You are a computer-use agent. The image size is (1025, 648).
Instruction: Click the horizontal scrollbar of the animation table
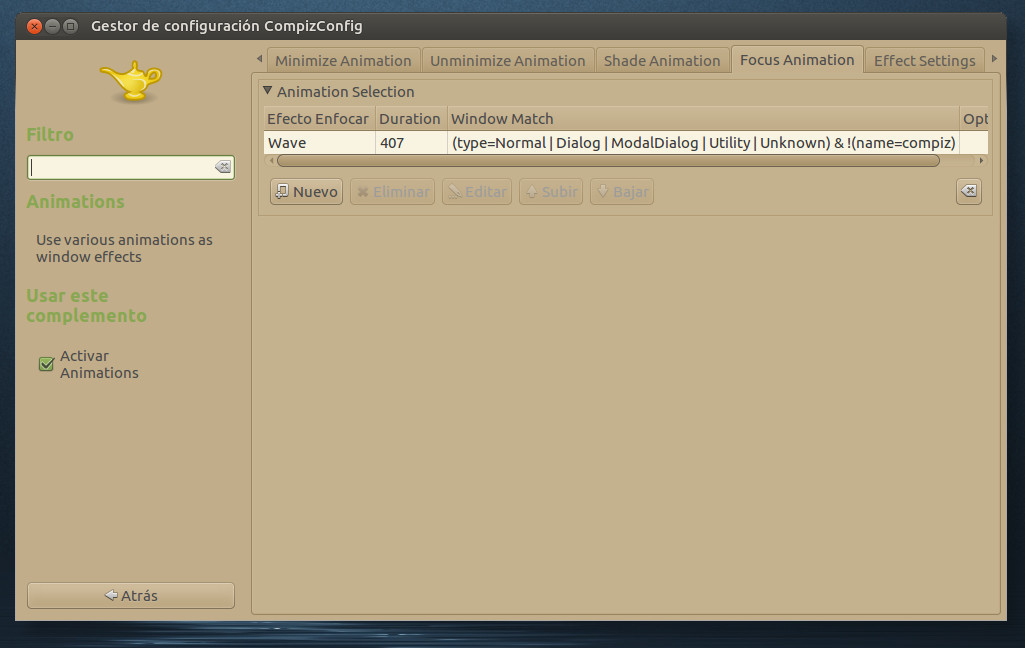click(608, 161)
